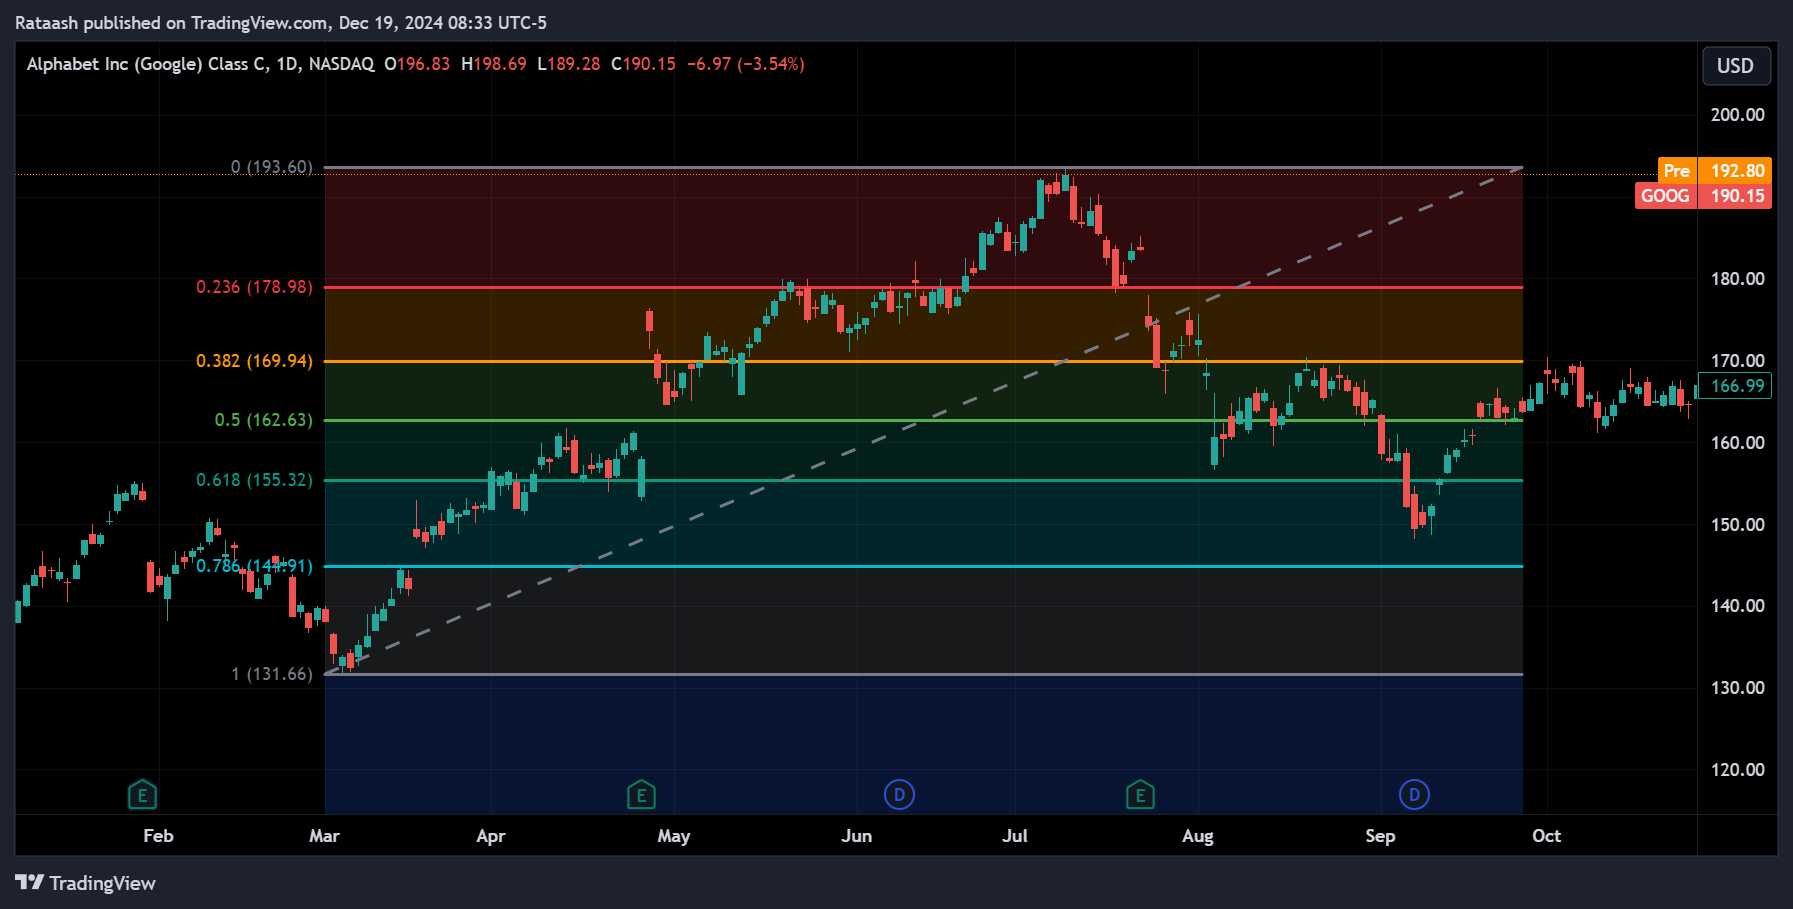Click the Feb label on time axis
This screenshot has width=1793, height=909.
click(x=158, y=836)
